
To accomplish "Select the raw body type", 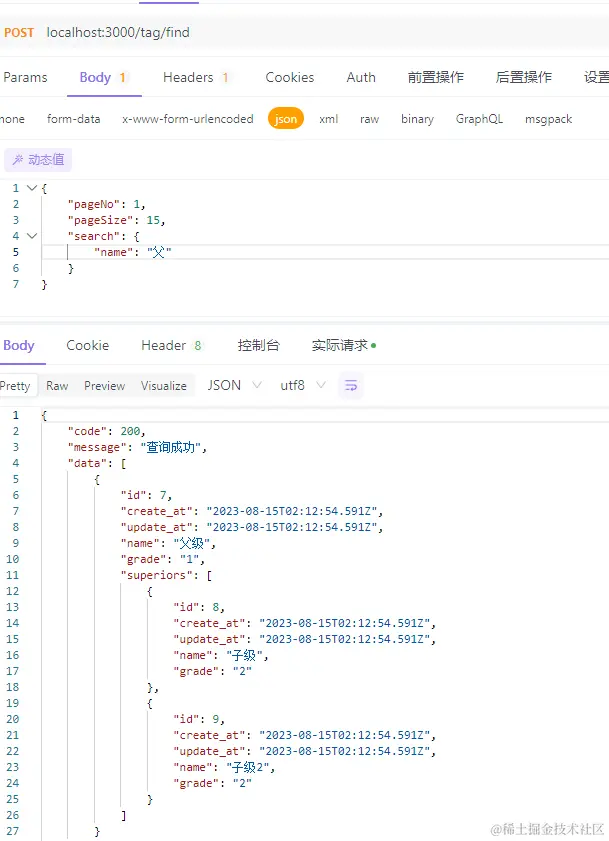I will (370, 119).
